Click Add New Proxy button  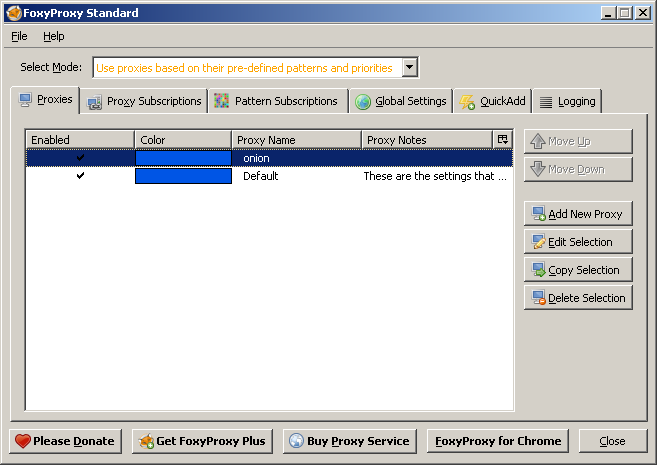[x=578, y=214]
